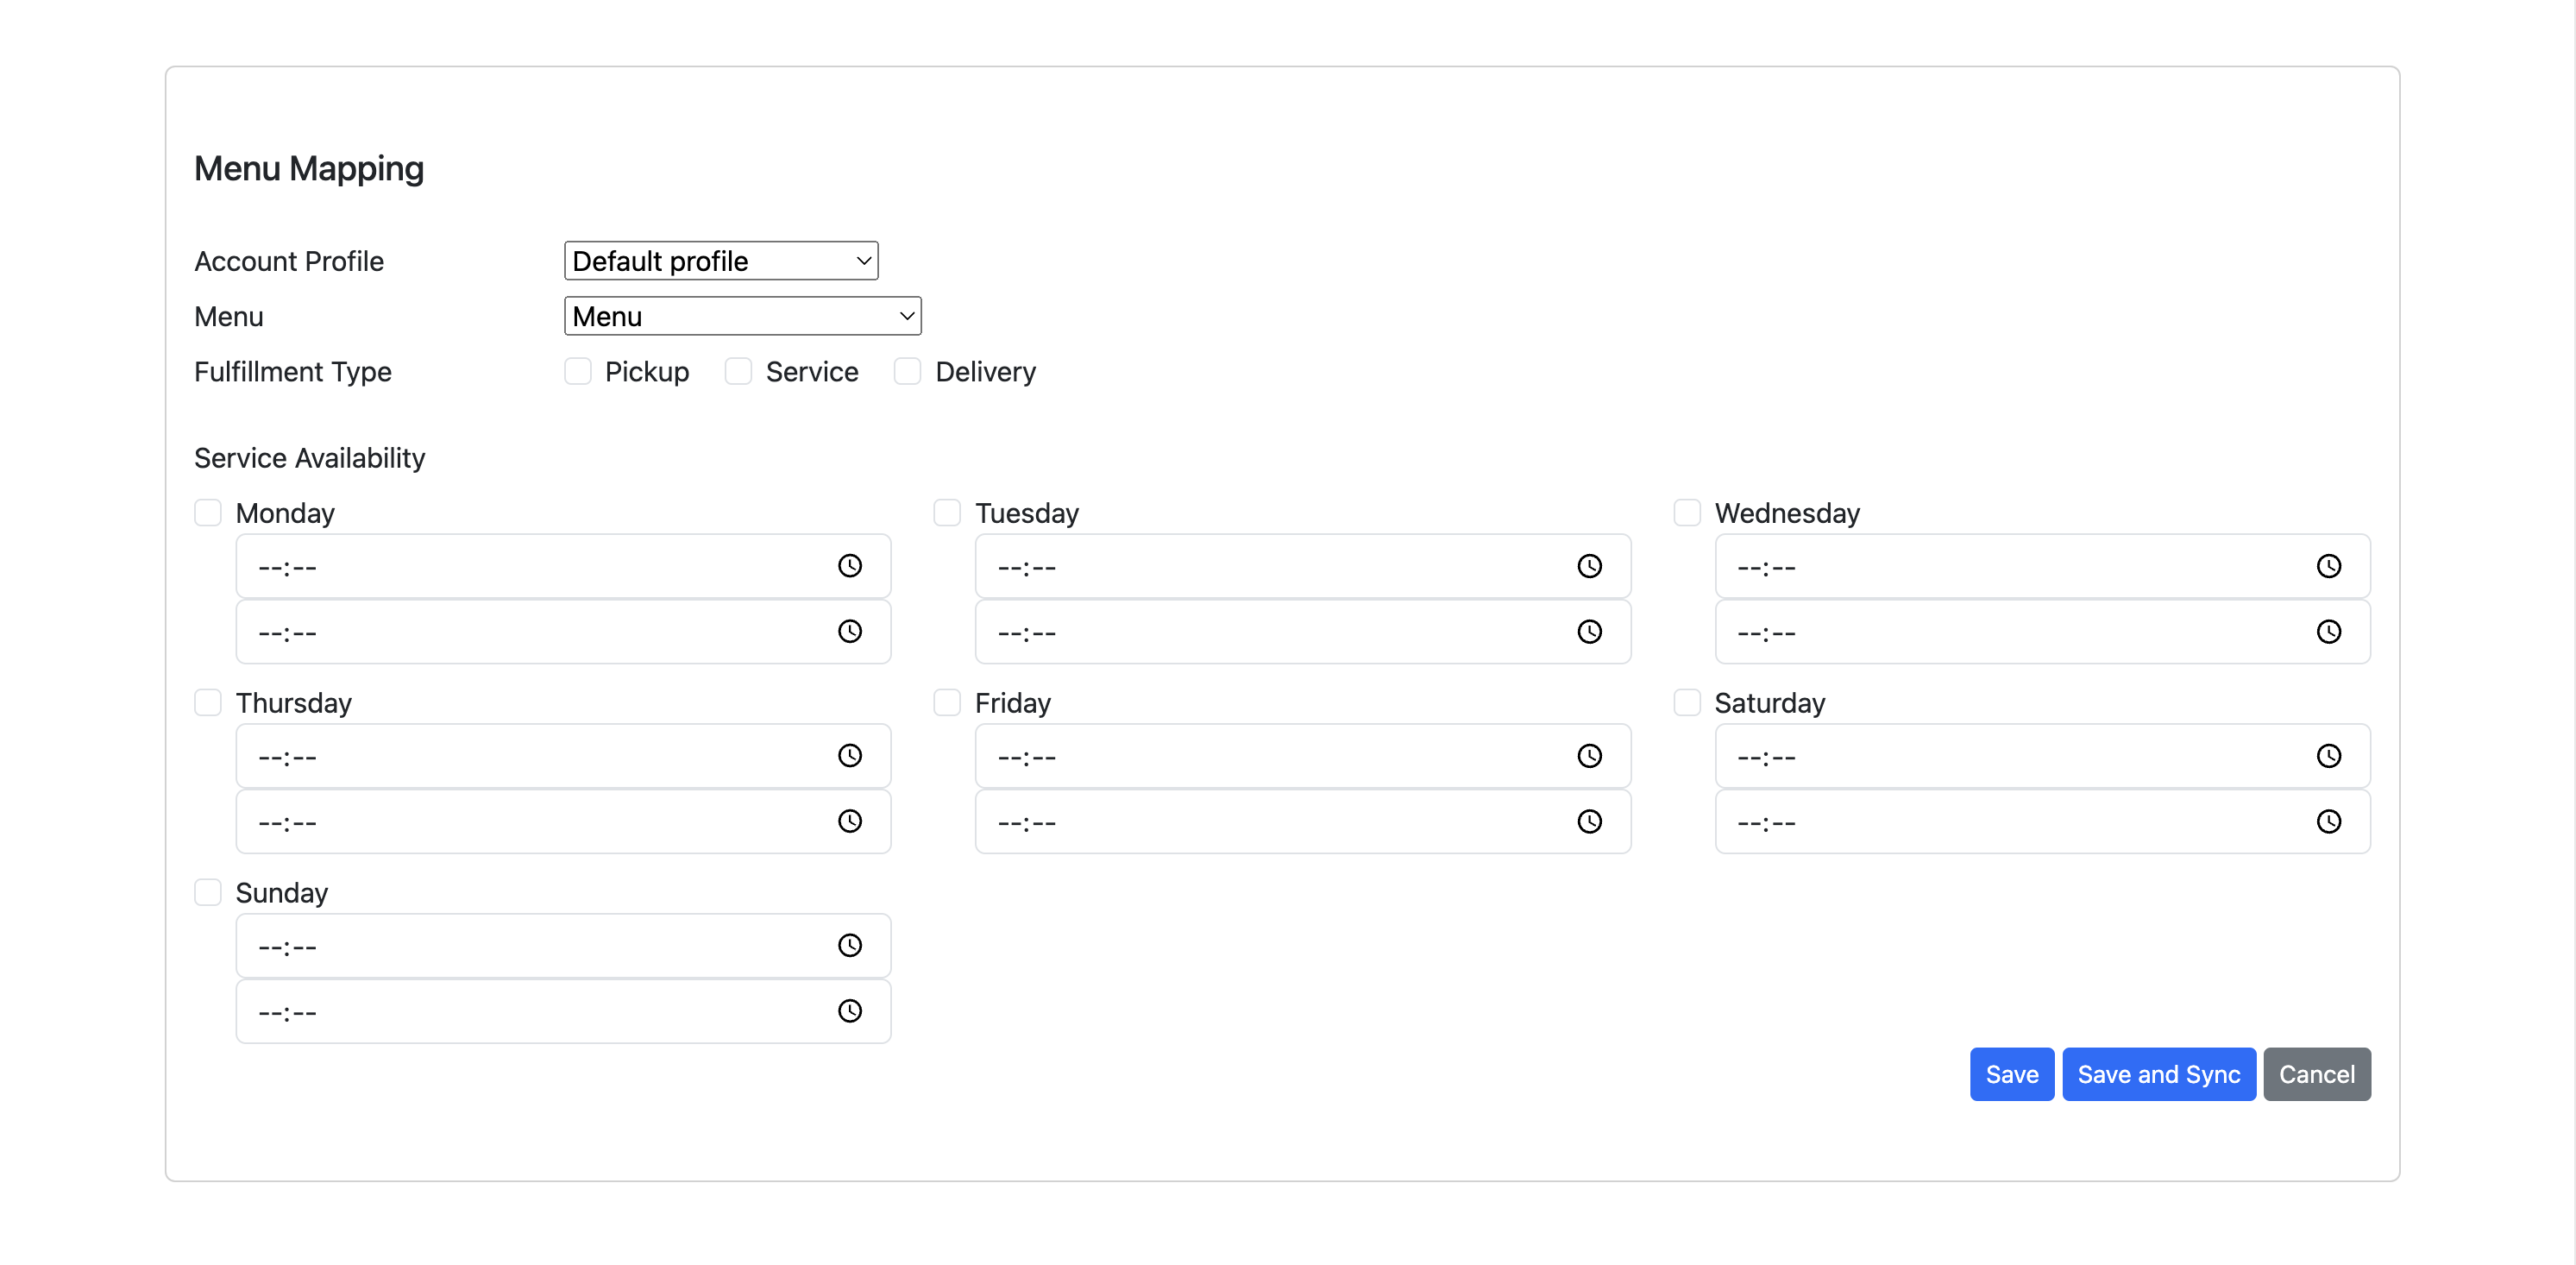Open the Account Profile dropdown
Viewport: 2576px width, 1265px height.
[721, 261]
